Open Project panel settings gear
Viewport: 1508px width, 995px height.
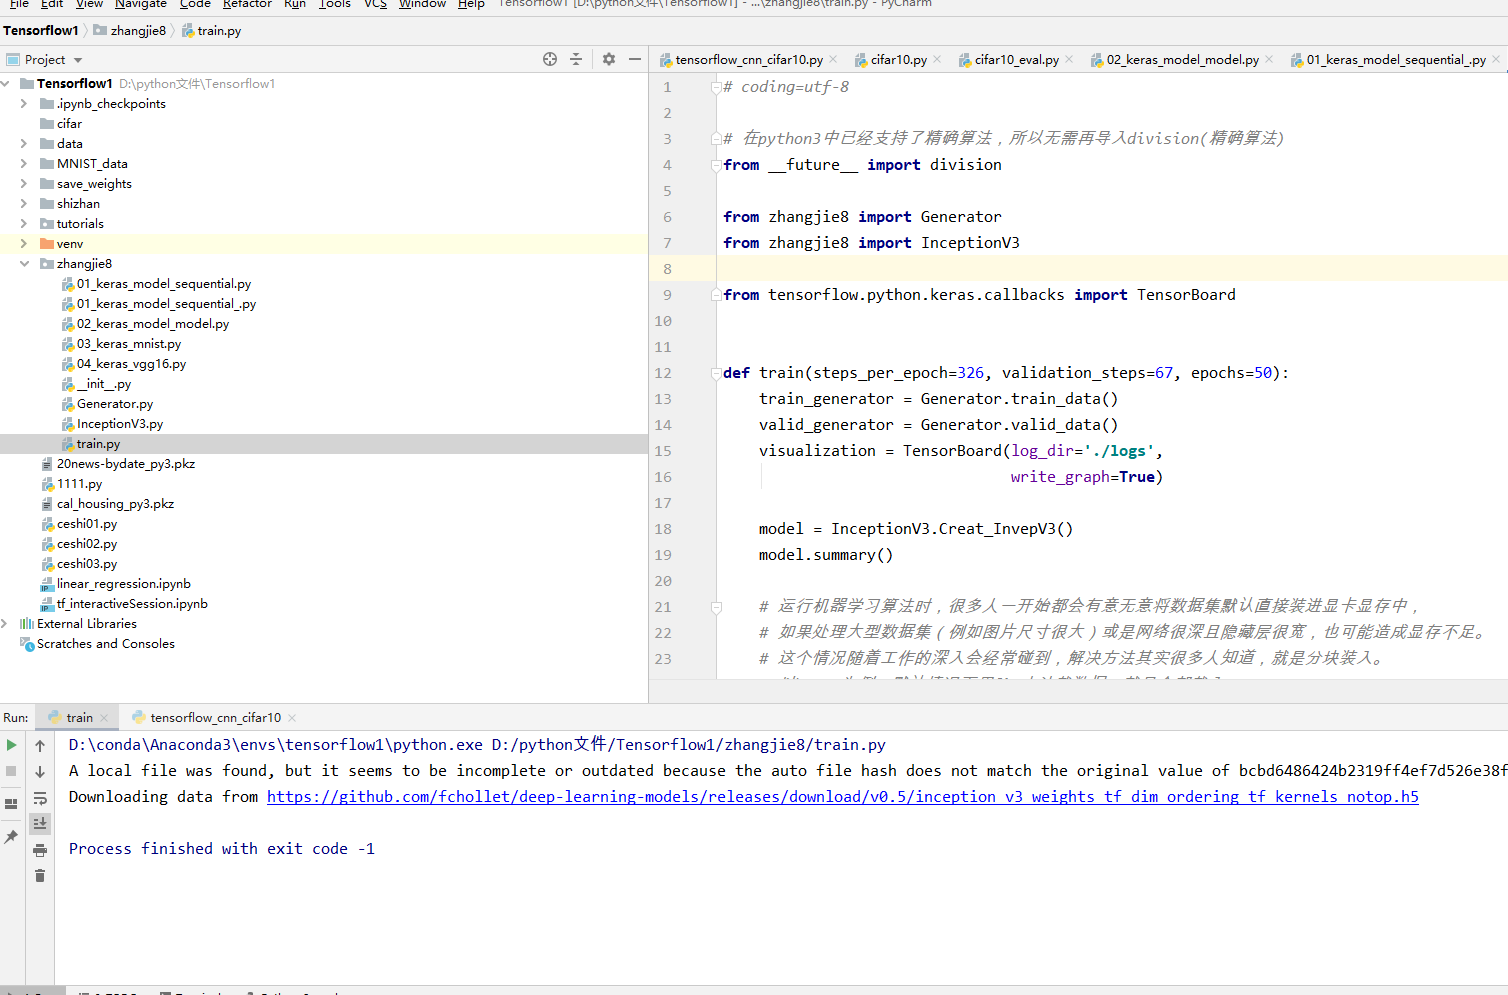[x=609, y=59]
